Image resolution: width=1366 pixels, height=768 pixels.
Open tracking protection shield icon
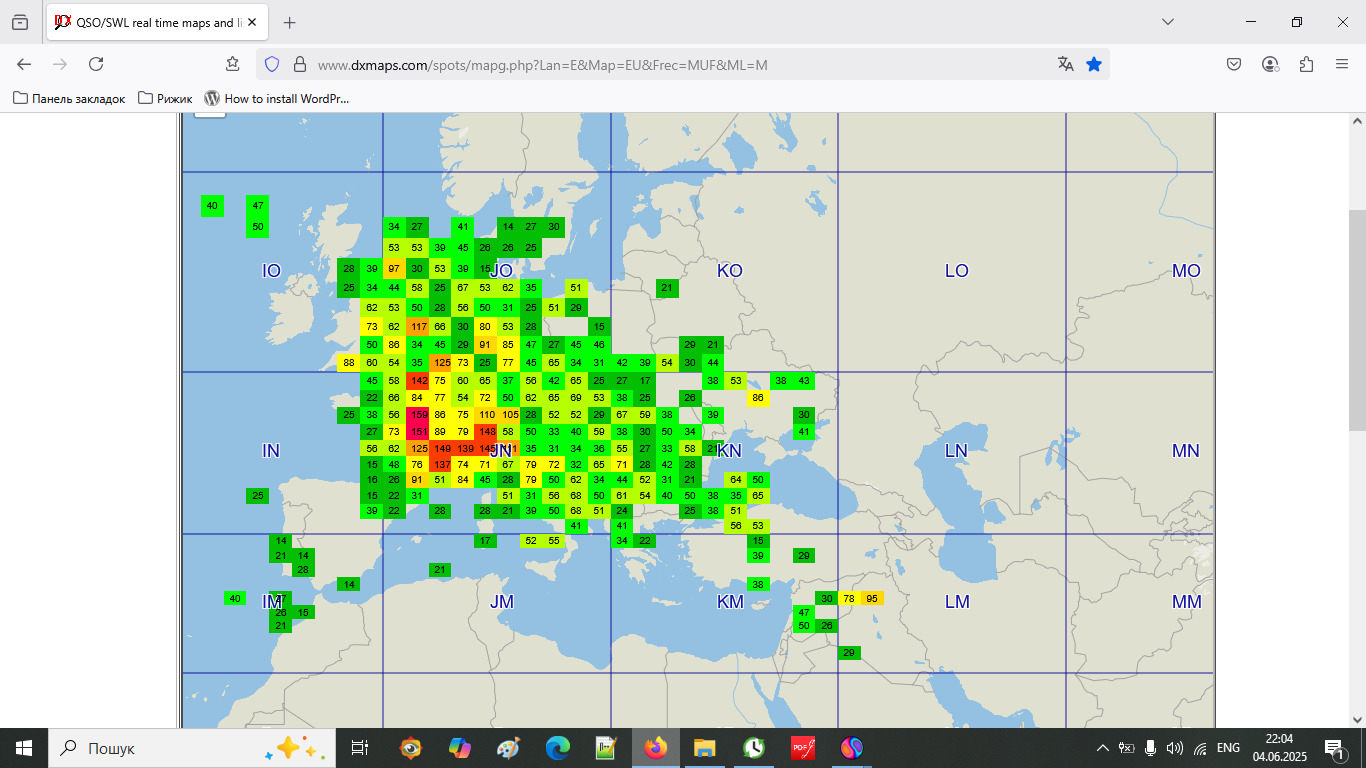click(x=272, y=64)
